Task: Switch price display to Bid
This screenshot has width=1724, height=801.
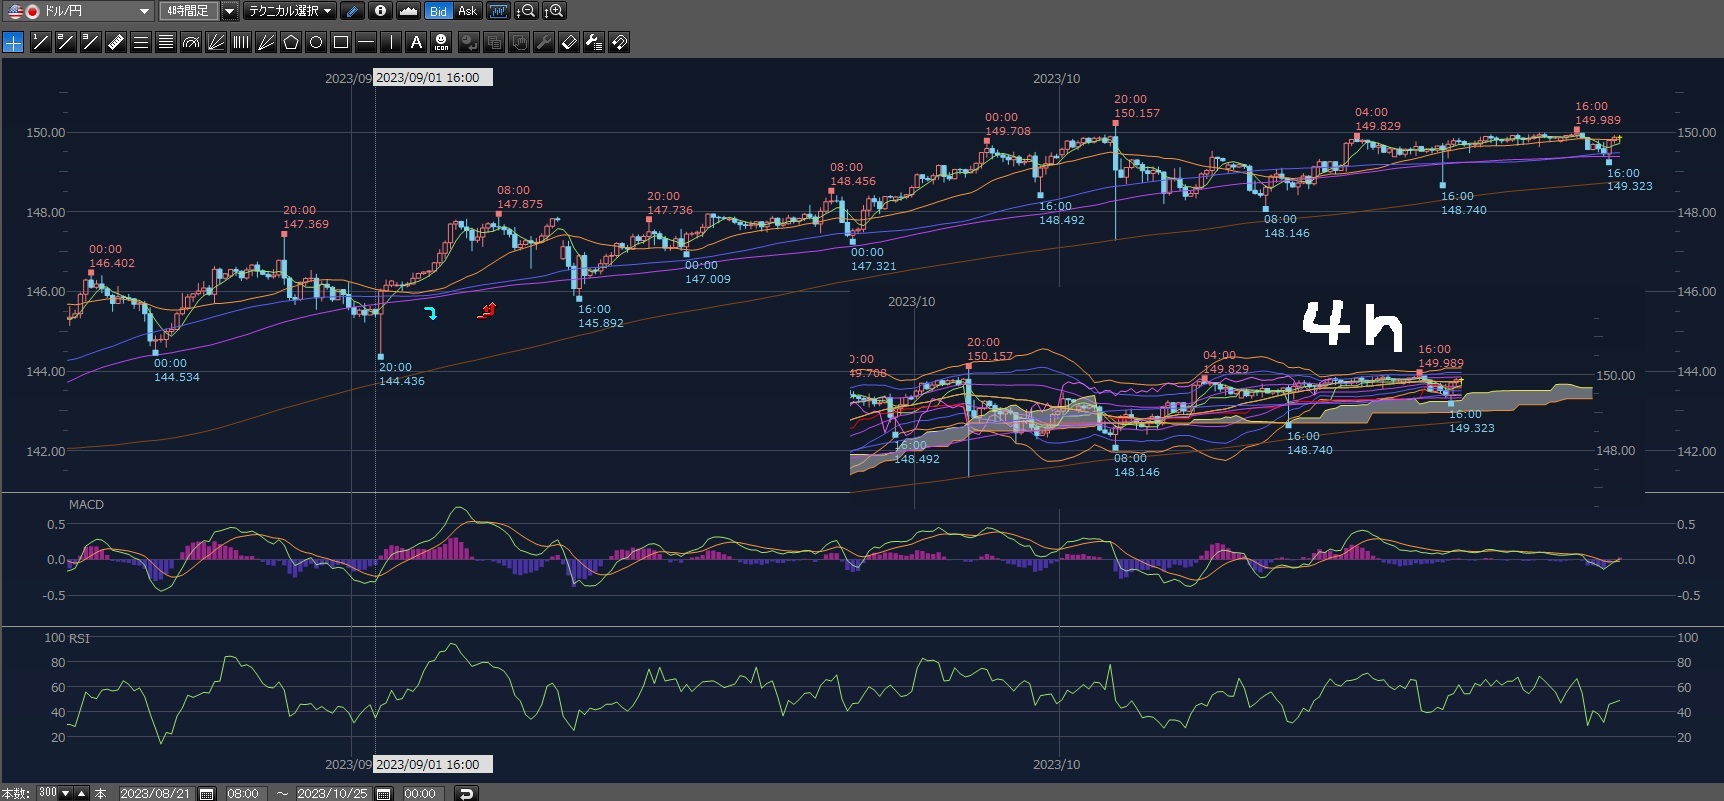Action: [x=438, y=11]
